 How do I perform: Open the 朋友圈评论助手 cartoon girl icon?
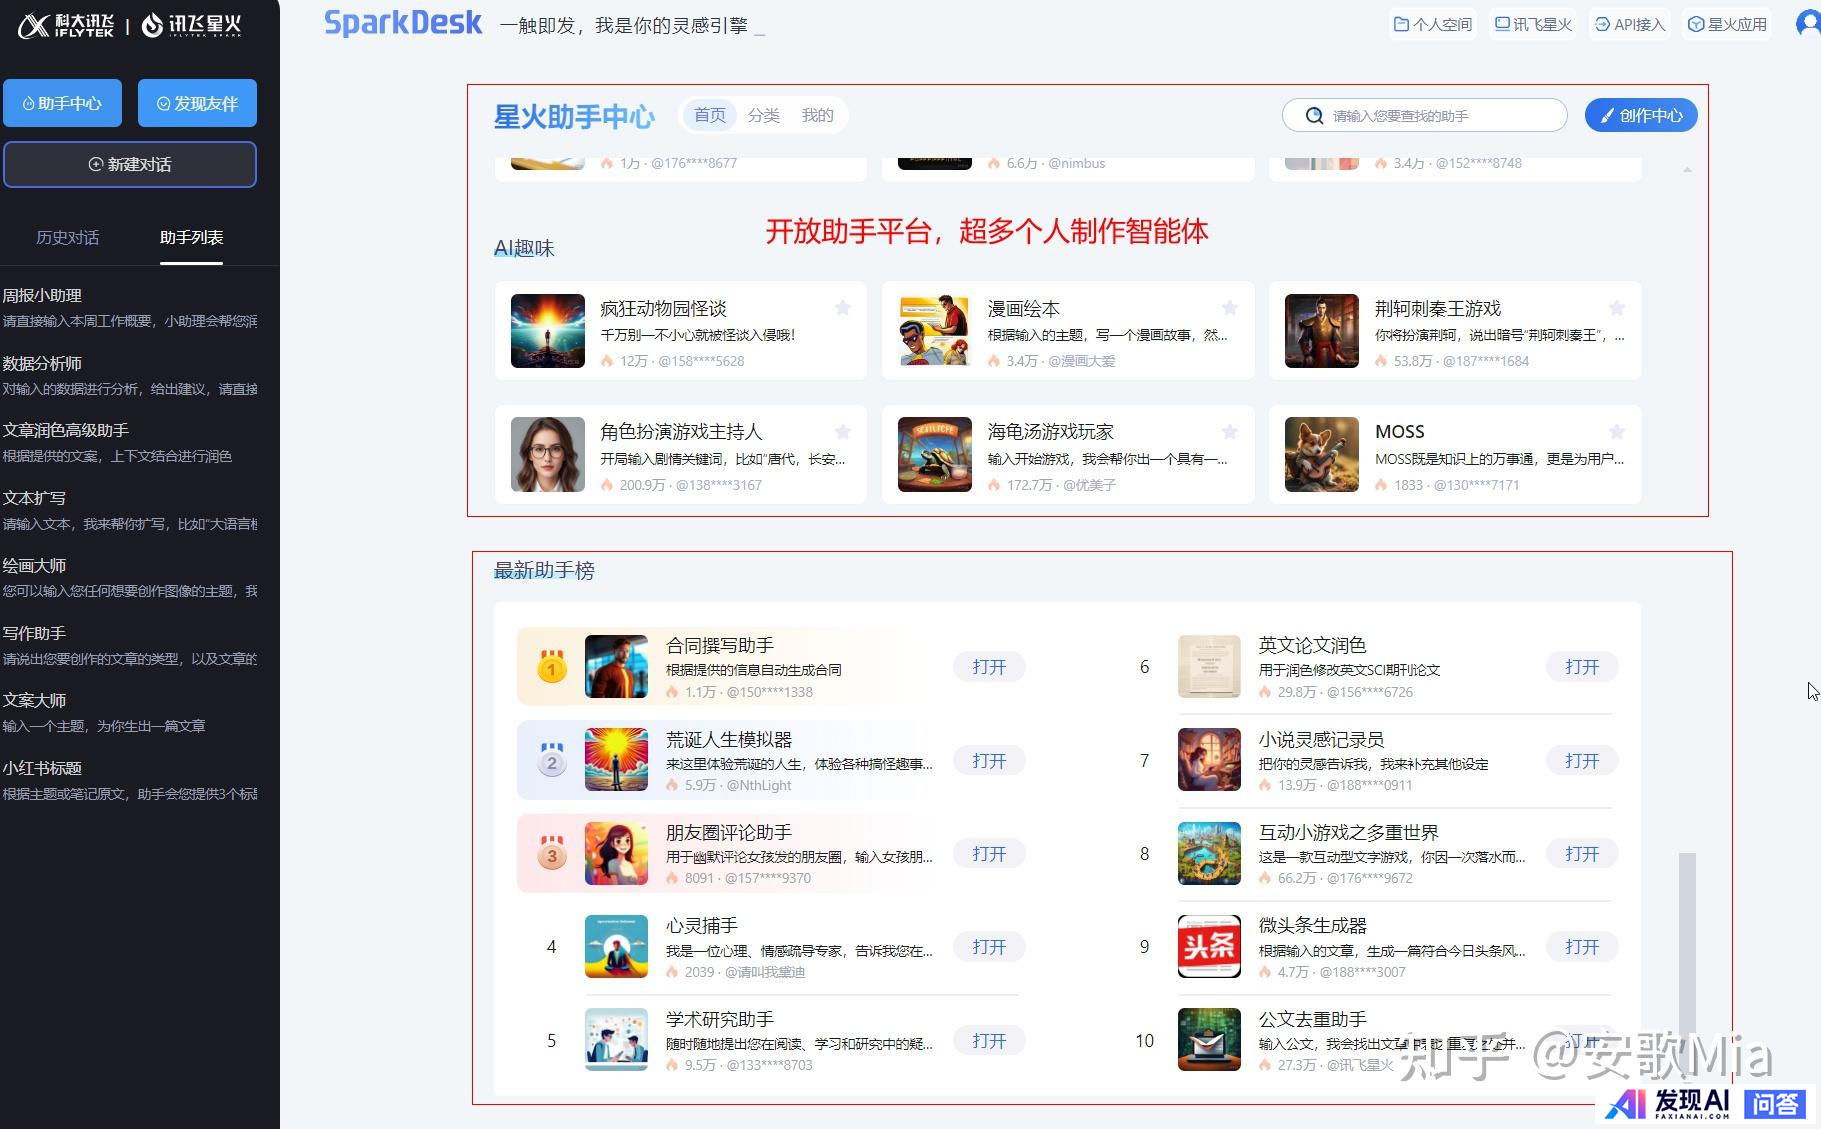click(616, 853)
